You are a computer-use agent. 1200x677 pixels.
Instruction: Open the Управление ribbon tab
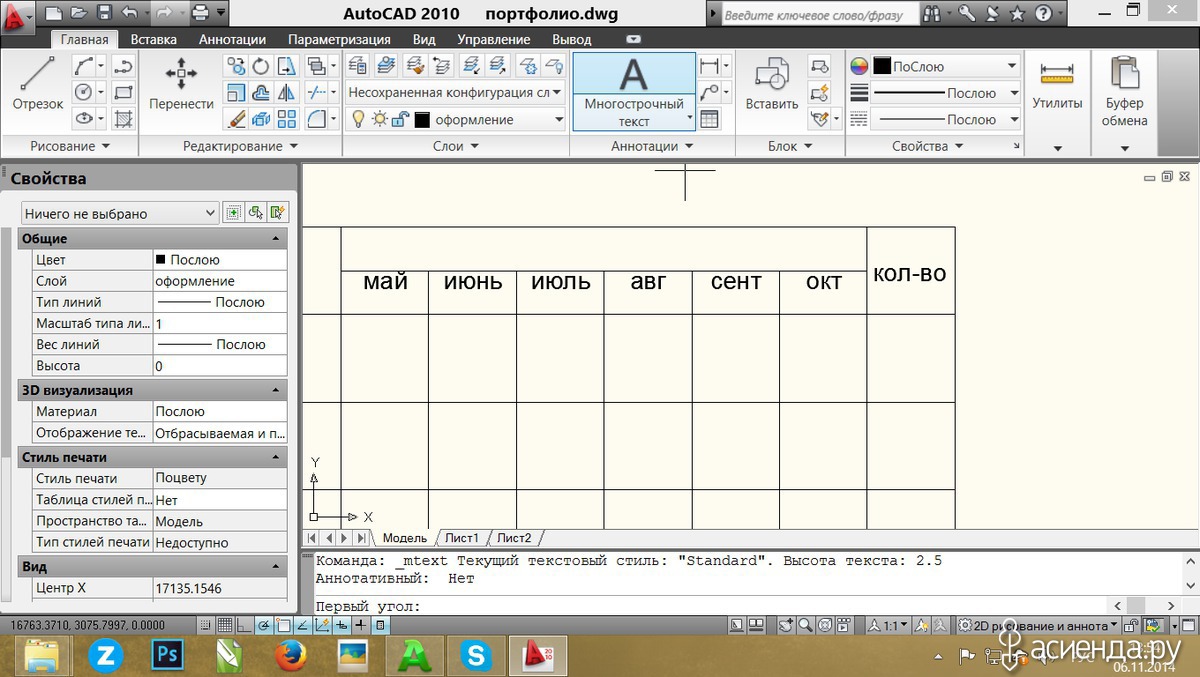click(x=494, y=40)
